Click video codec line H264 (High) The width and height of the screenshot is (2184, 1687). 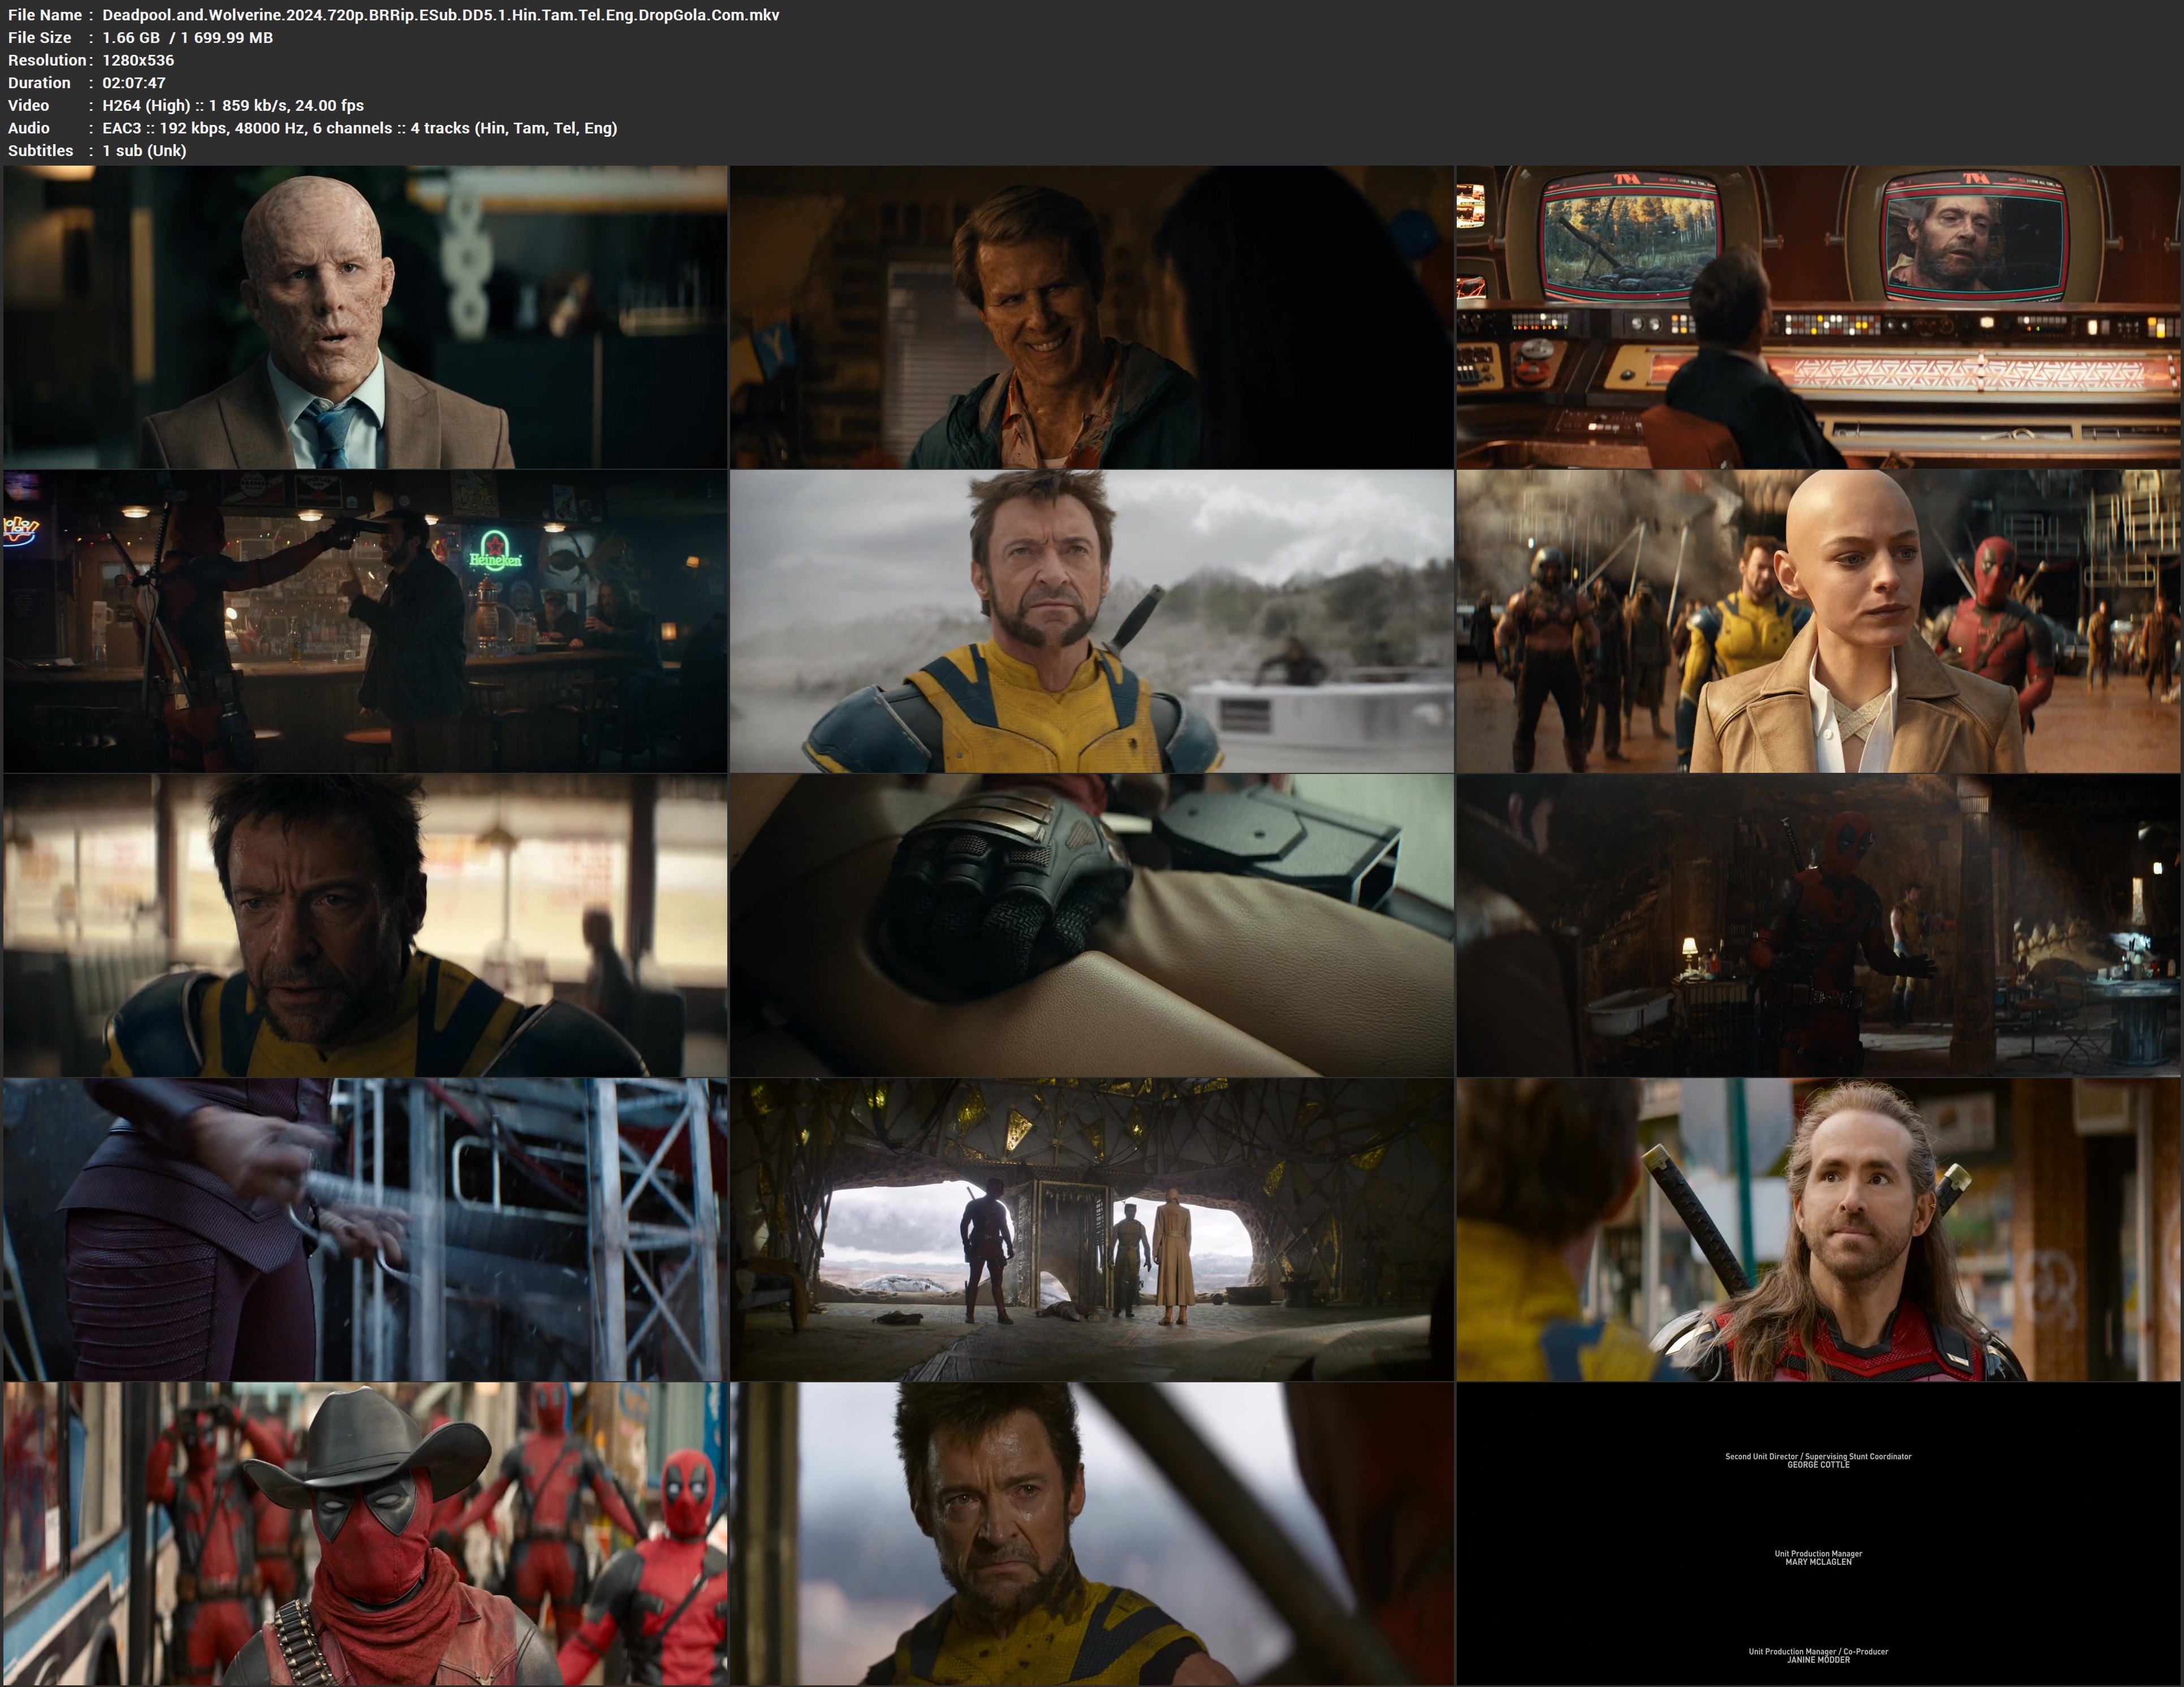coord(233,106)
